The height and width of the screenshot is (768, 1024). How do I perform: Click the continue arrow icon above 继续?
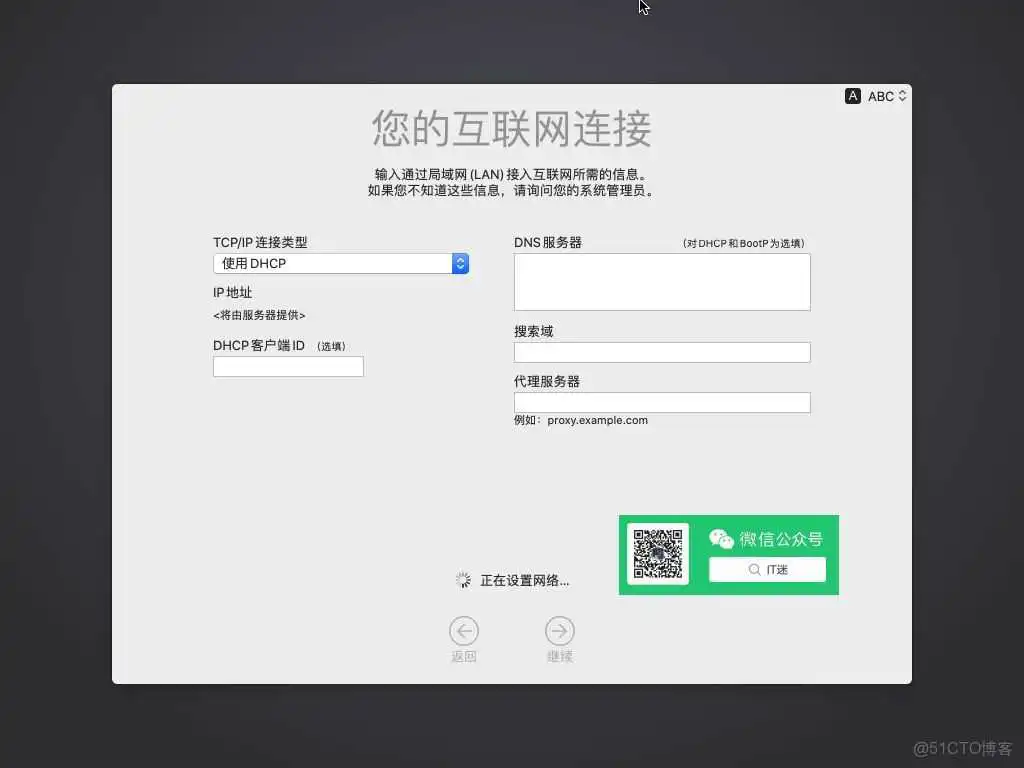click(x=559, y=631)
